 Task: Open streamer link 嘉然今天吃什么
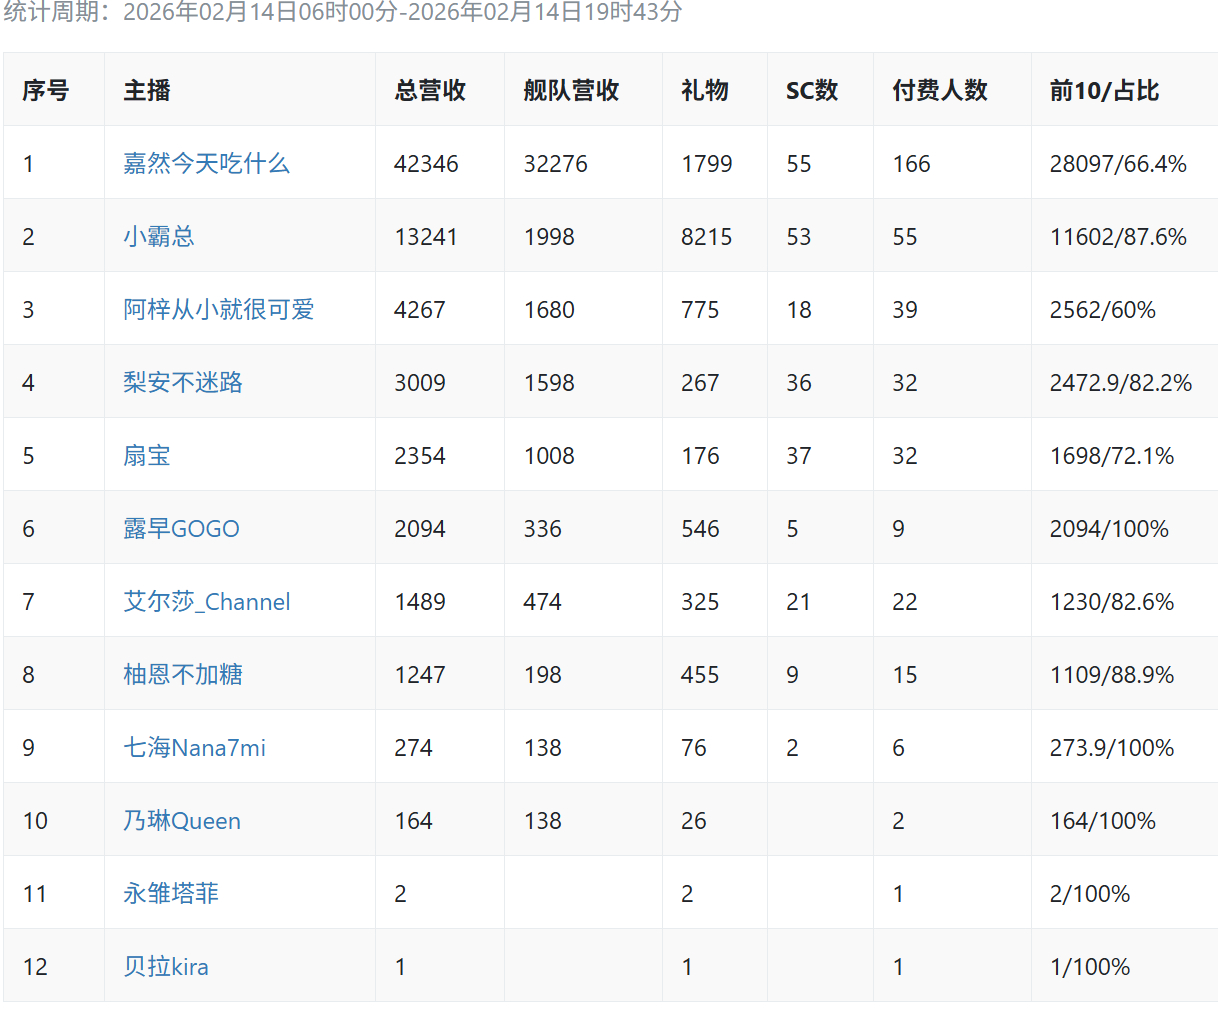(x=206, y=163)
